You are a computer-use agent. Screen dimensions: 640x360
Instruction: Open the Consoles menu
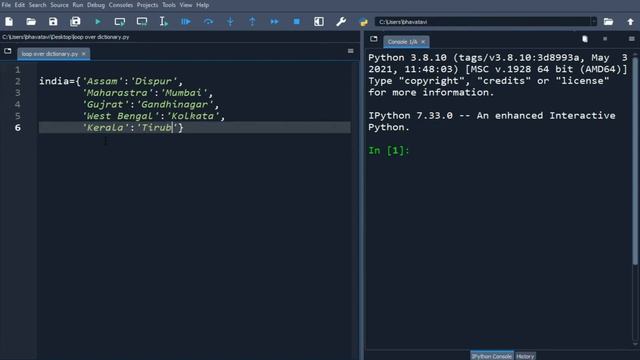[x=121, y=5]
